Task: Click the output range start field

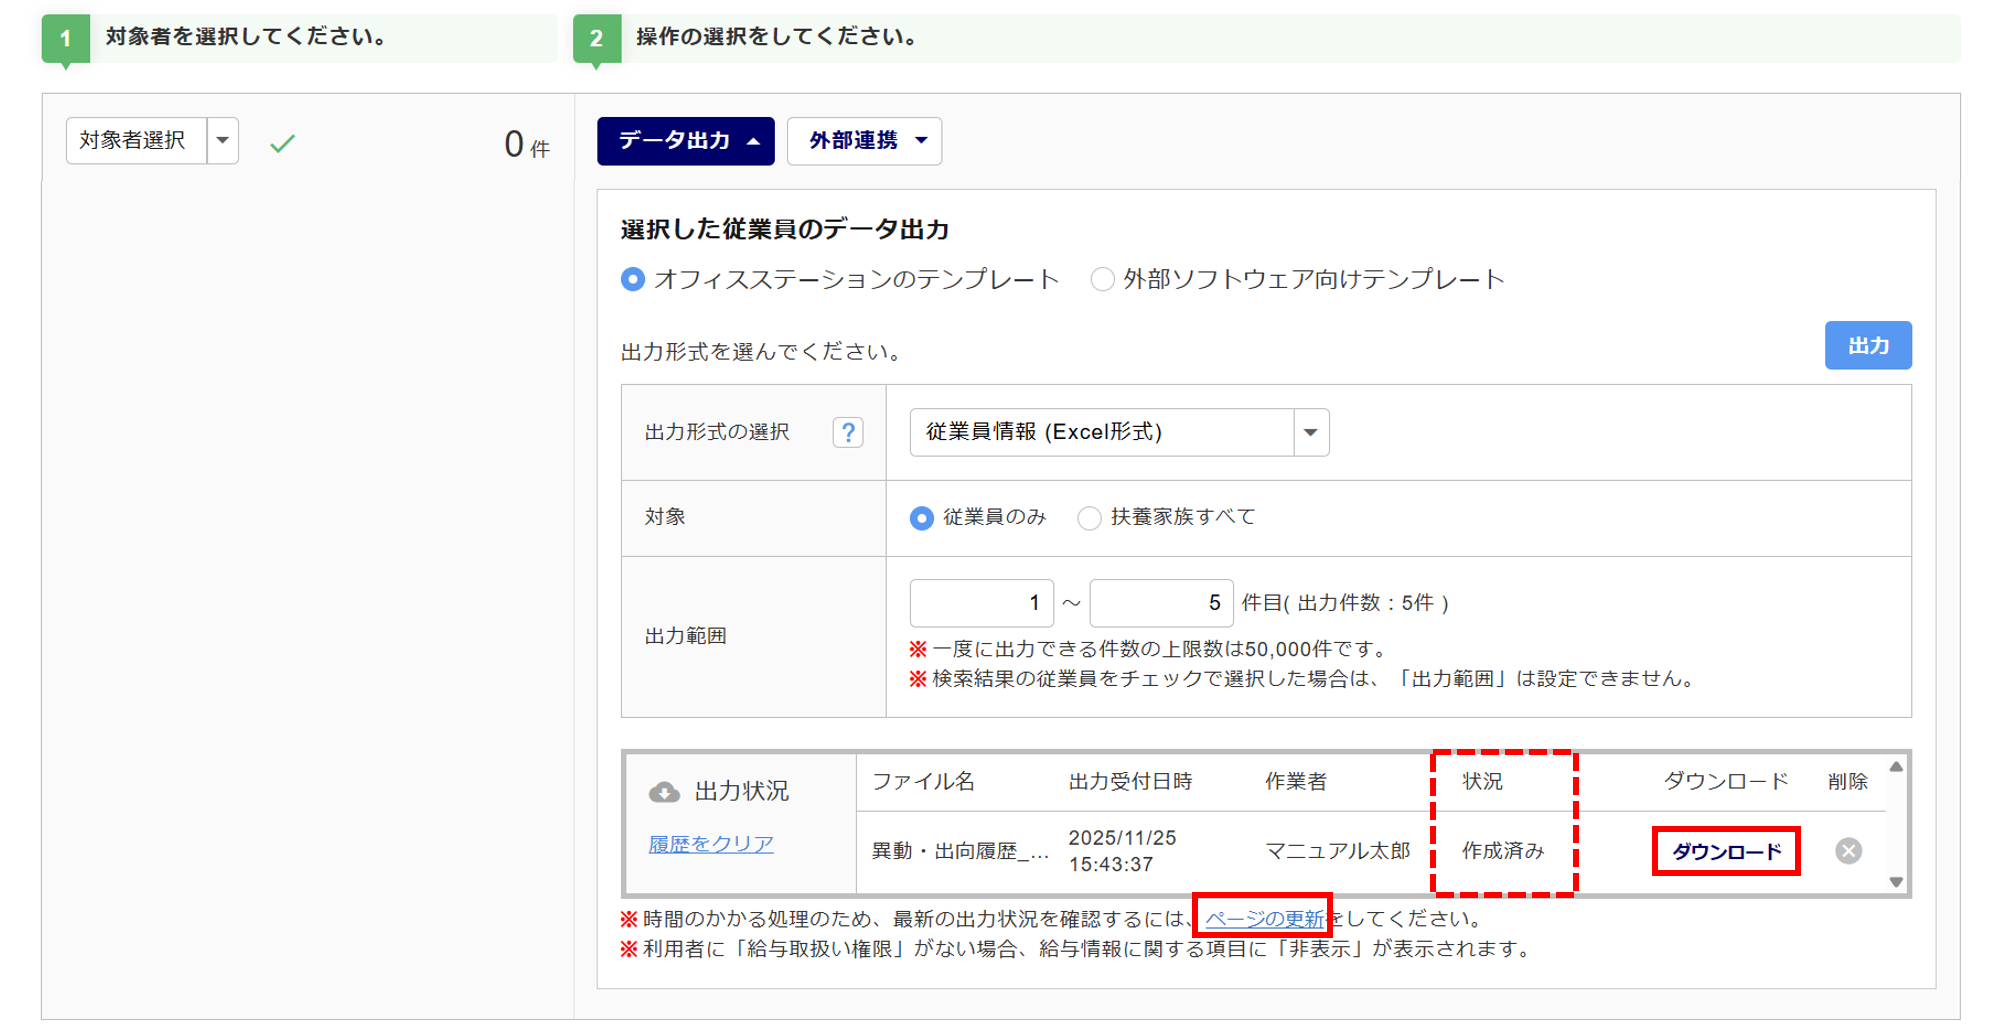Action: point(981,603)
